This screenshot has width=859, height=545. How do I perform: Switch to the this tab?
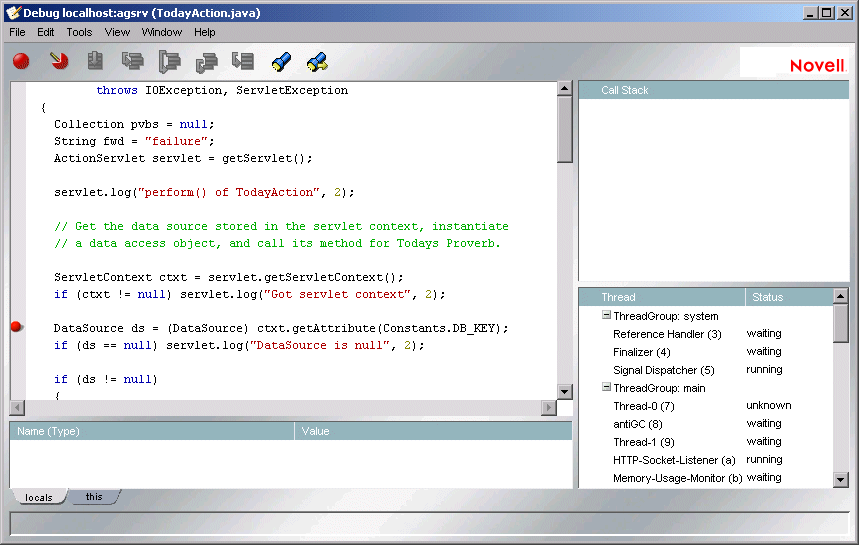point(94,496)
